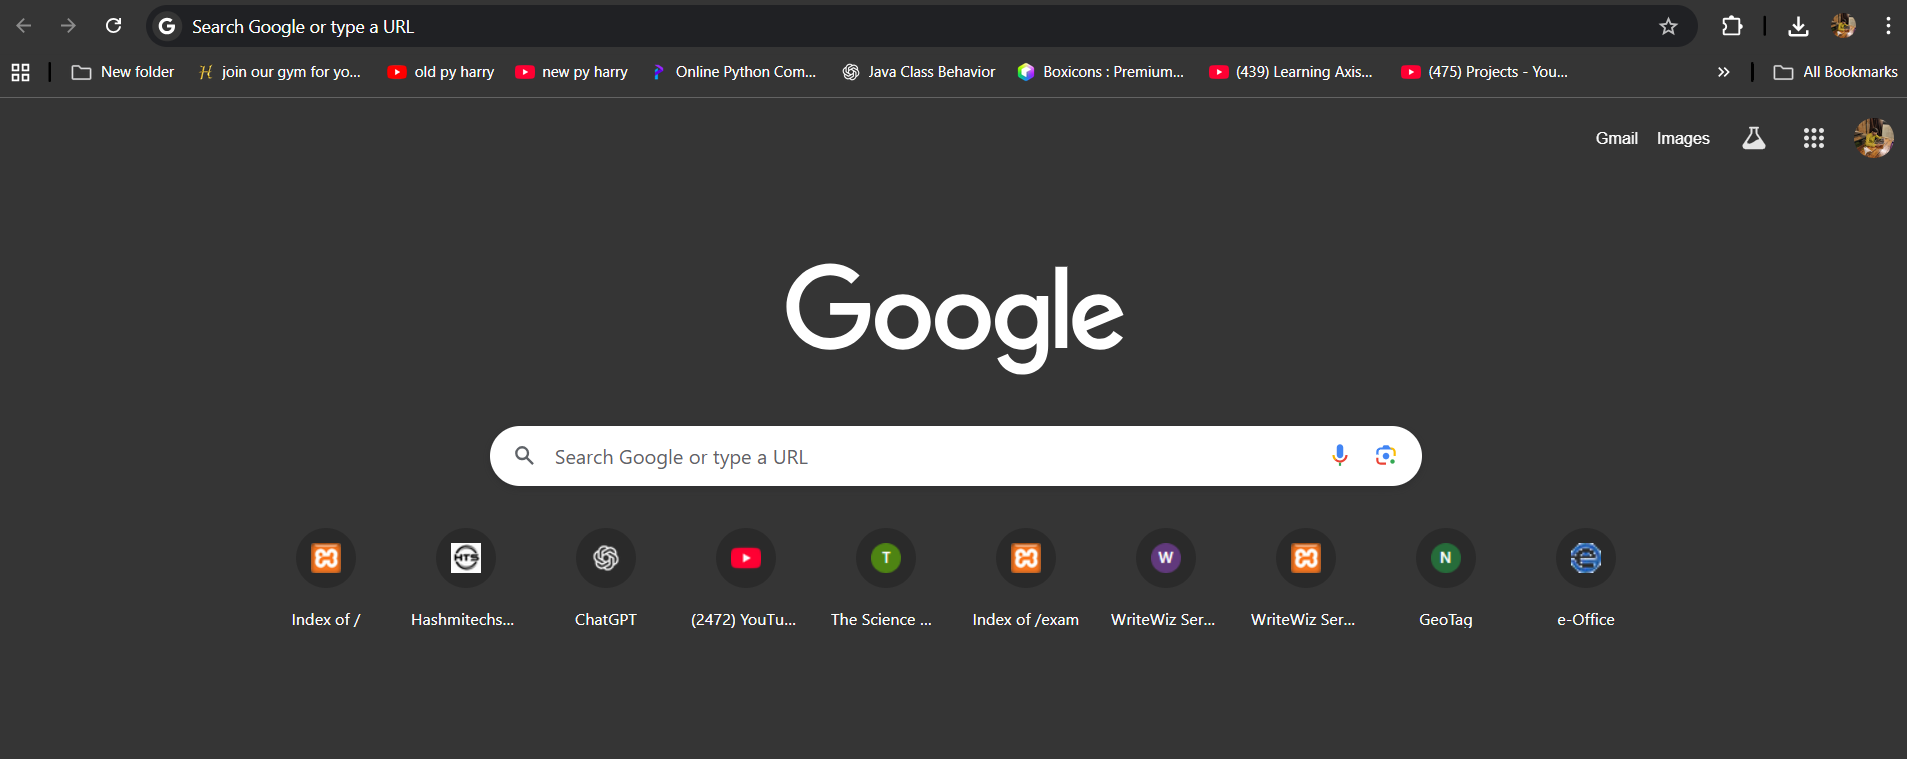This screenshot has width=1907, height=759.
Task: Reload the current page
Action: [114, 26]
